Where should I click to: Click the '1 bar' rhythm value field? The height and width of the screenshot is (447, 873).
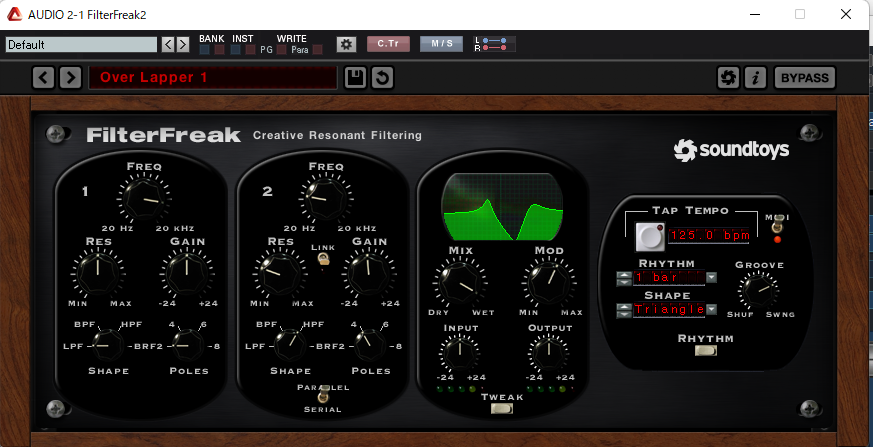point(669,277)
